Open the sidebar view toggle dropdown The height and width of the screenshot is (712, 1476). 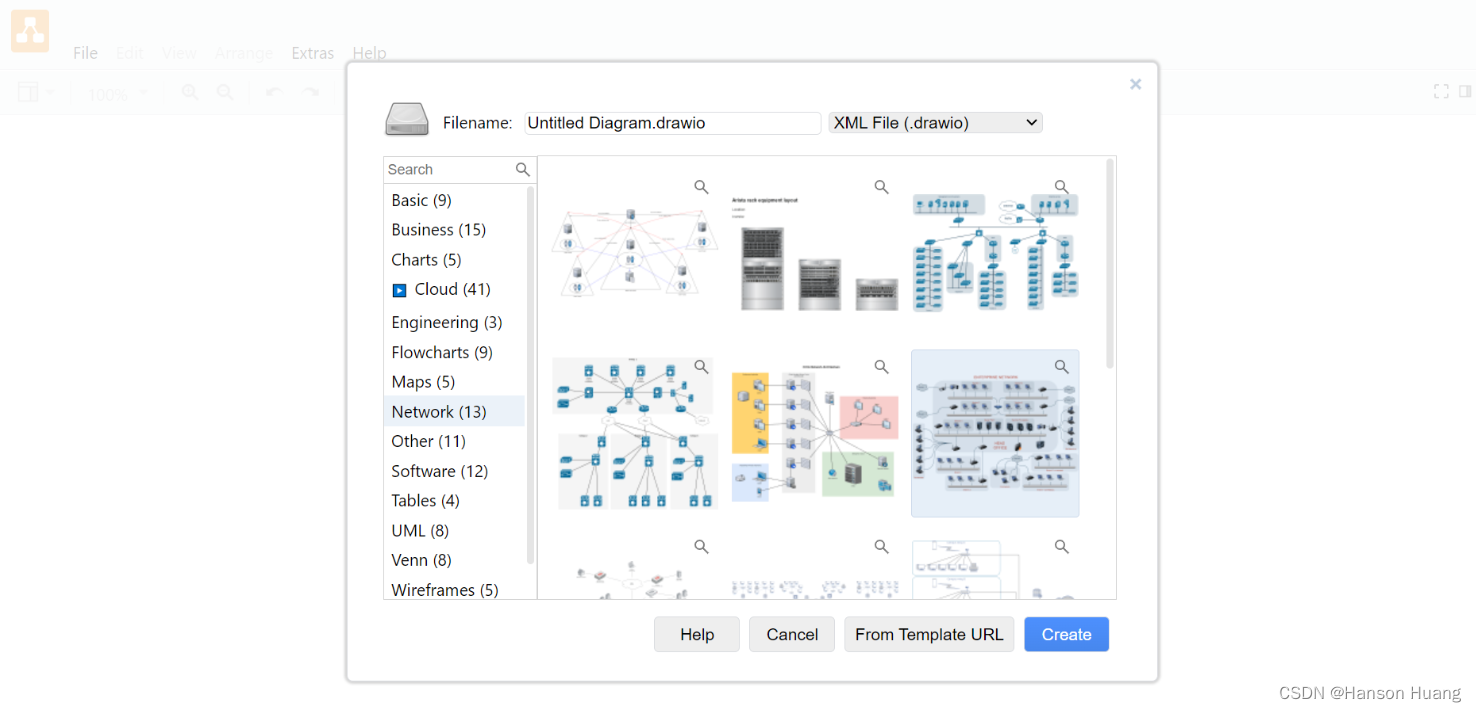[x=36, y=93]
